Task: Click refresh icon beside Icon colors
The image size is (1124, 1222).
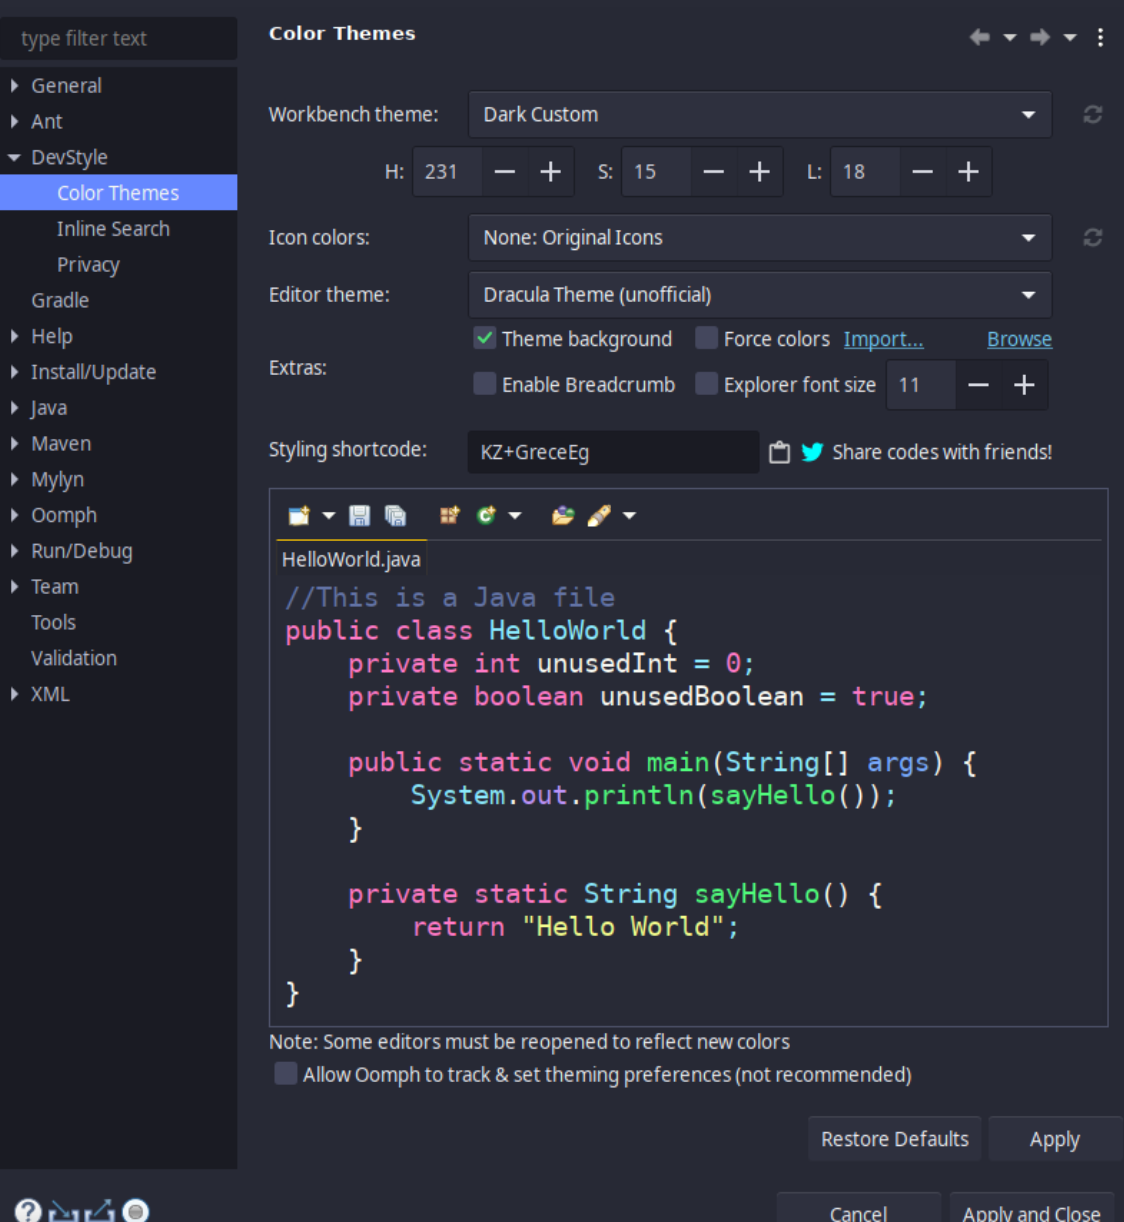Action: [x=1092, y=238]
